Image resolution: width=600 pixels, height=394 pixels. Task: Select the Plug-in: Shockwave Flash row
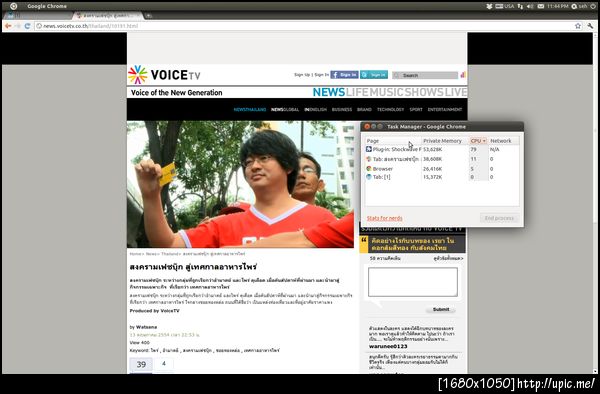(x=442, y=149)
